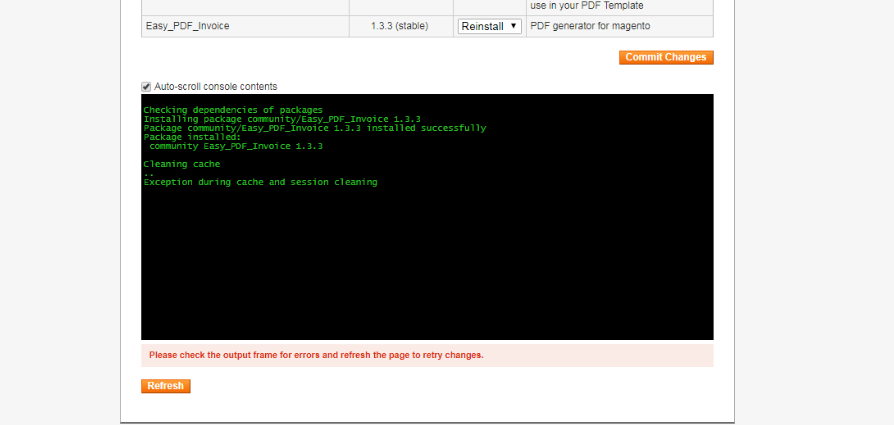Click the PDF generator for magento description
This screenshot has width=894, height=425.
(590, 26)
